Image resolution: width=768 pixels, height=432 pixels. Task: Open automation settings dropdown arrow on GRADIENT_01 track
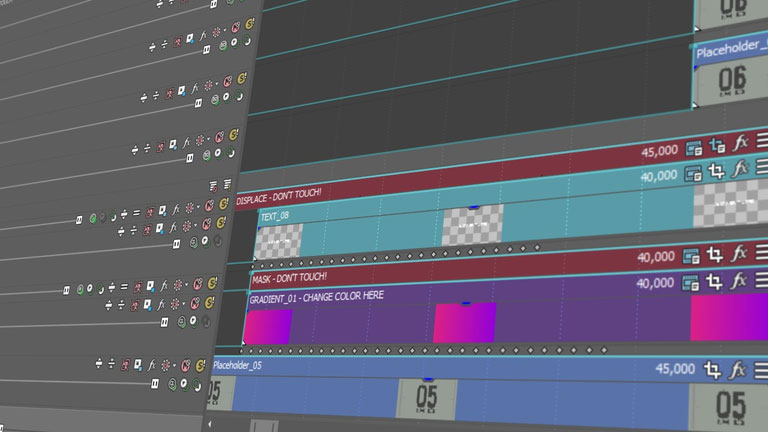(184, 304)
